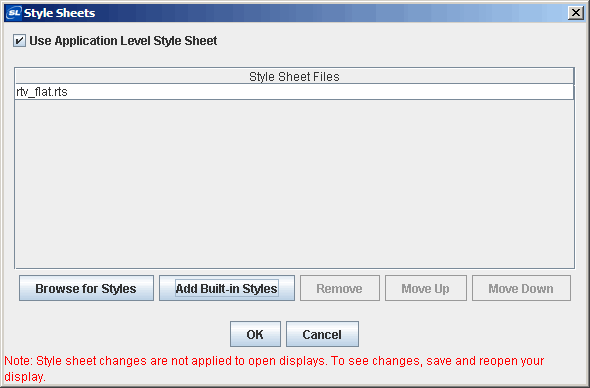Click the 'Style Sheets' title bar text
This screenshot has width=590, height=388.
point(59,13)
